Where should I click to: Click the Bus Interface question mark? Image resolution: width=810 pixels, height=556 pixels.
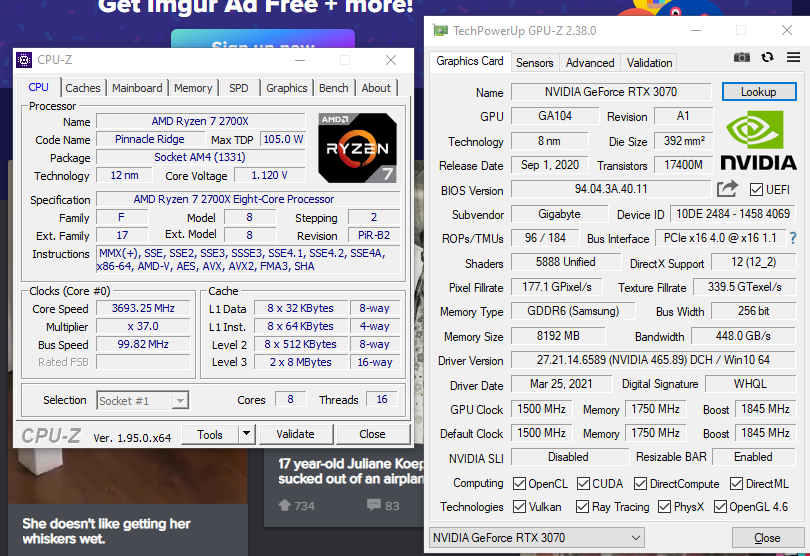pyautogui.click(x=792, y=238)
